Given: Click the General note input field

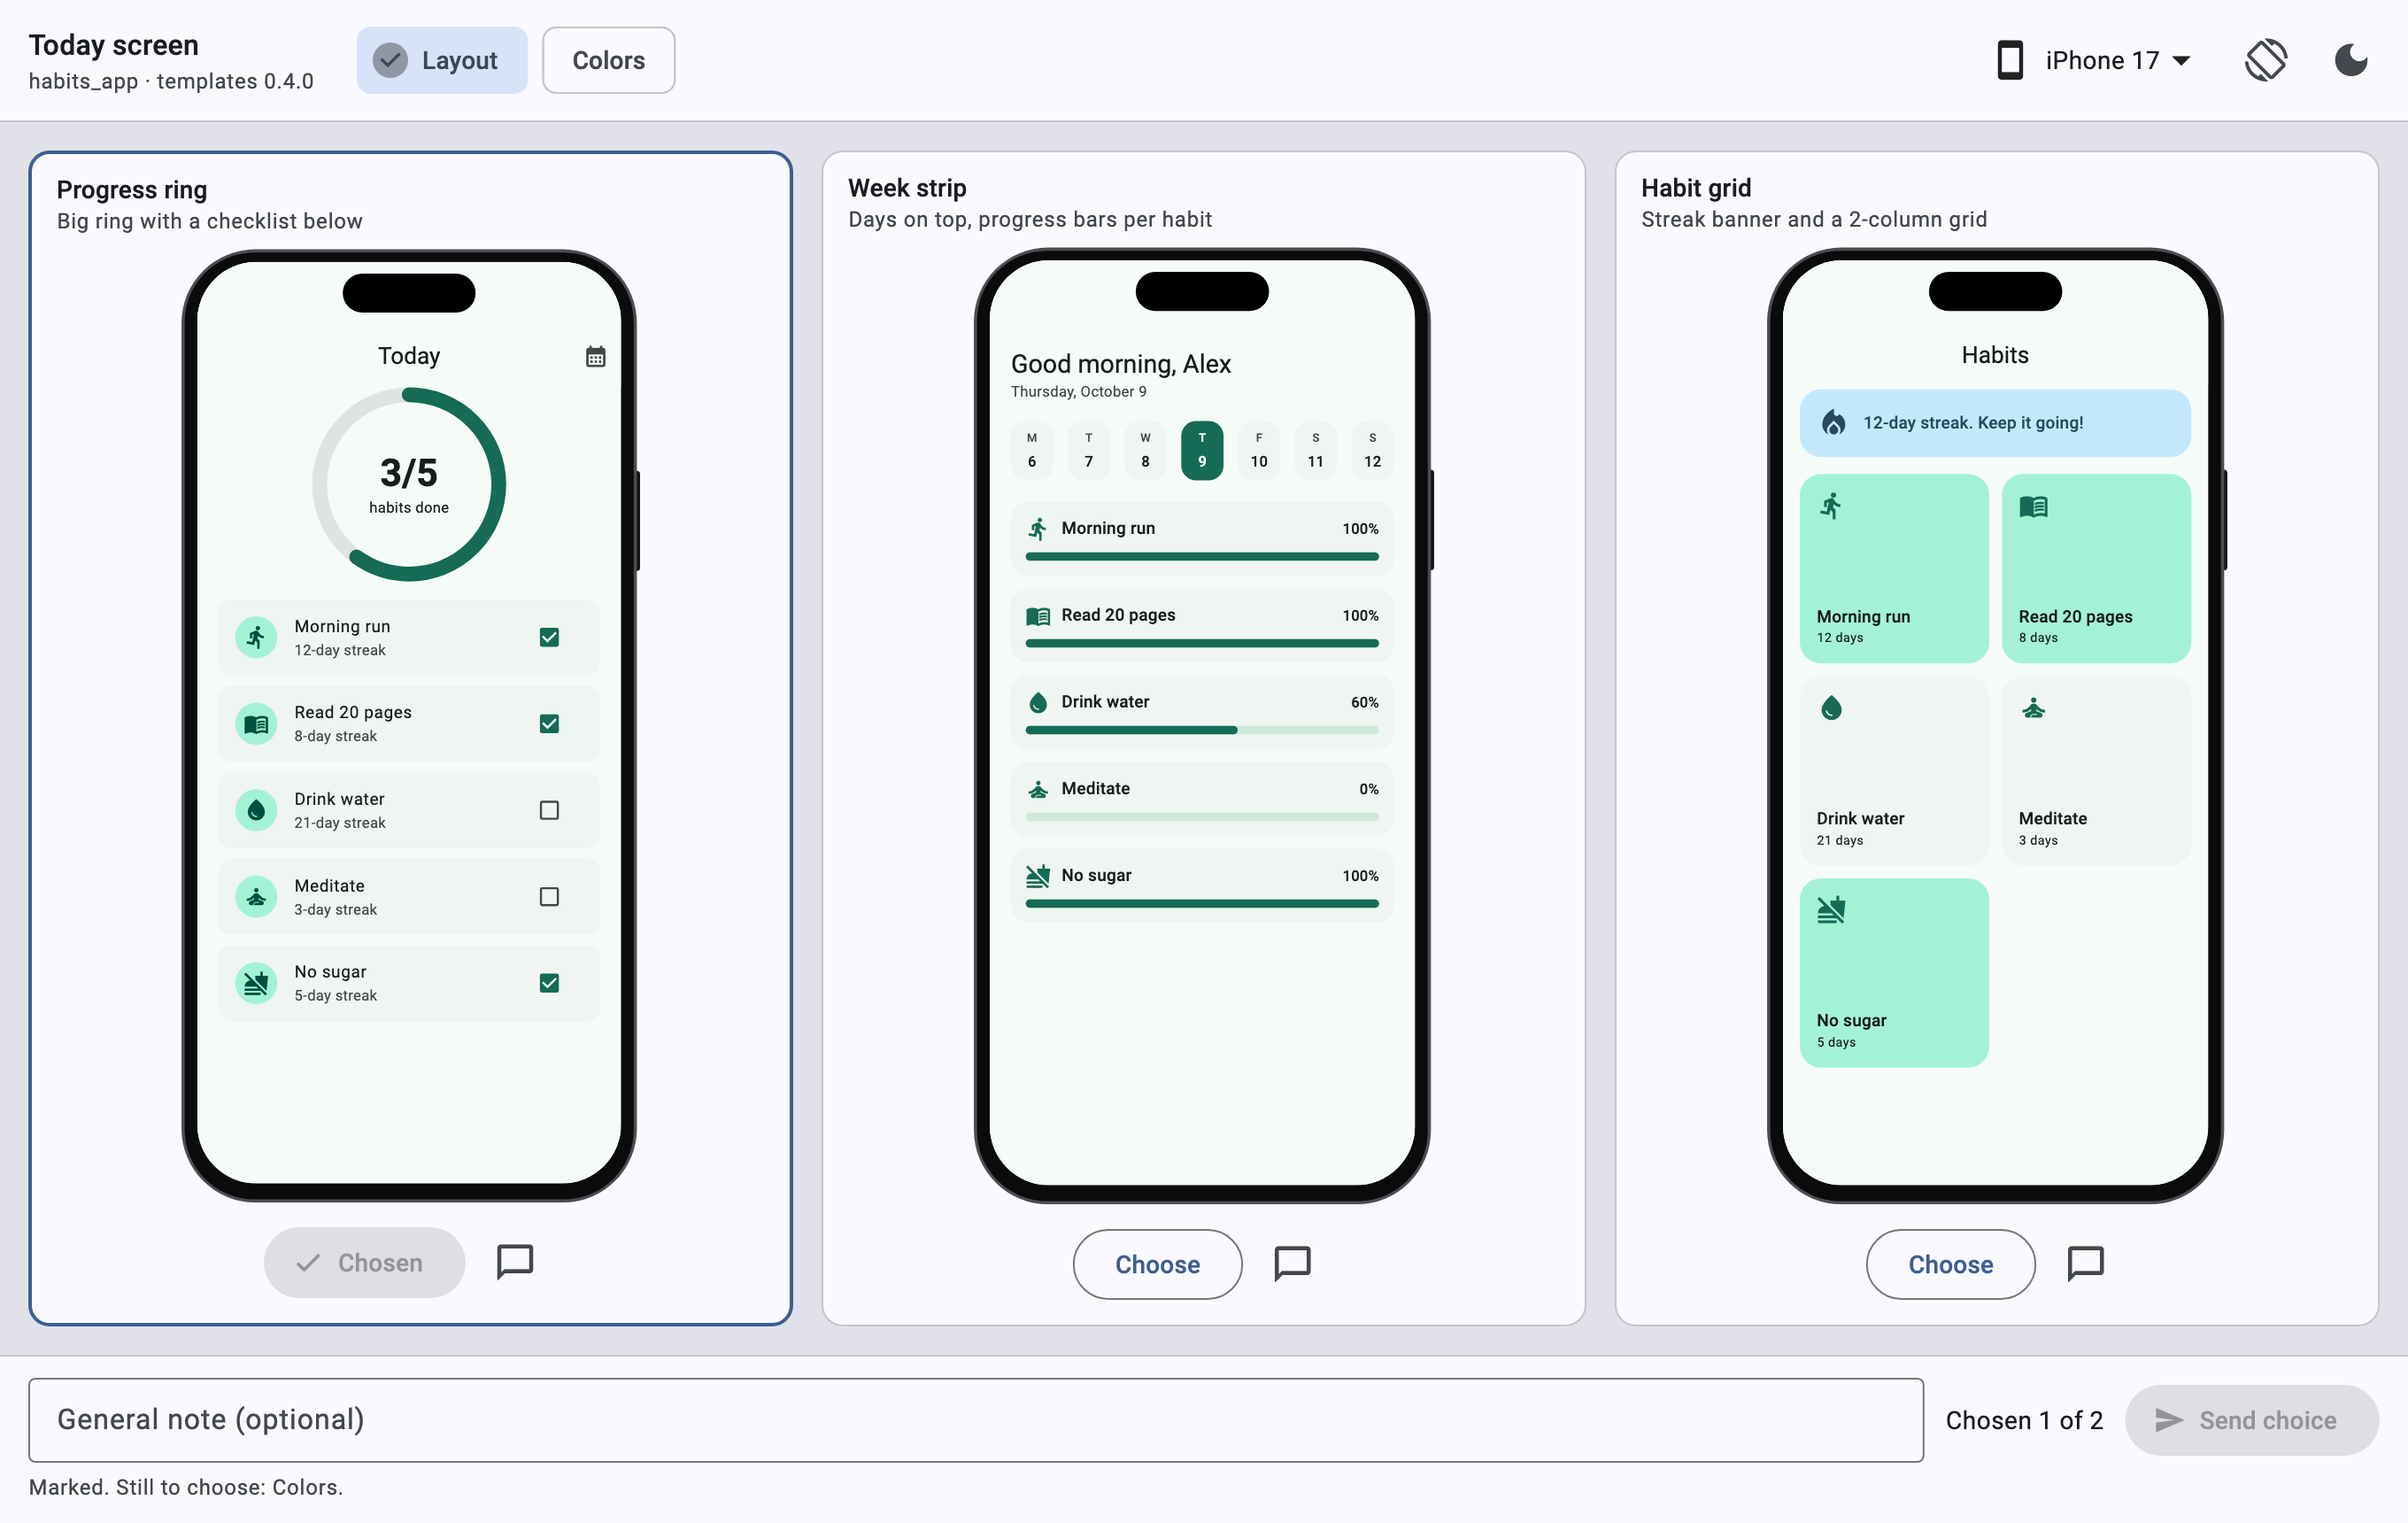Looking at the screenshot, I should (x=976, y=1420).
